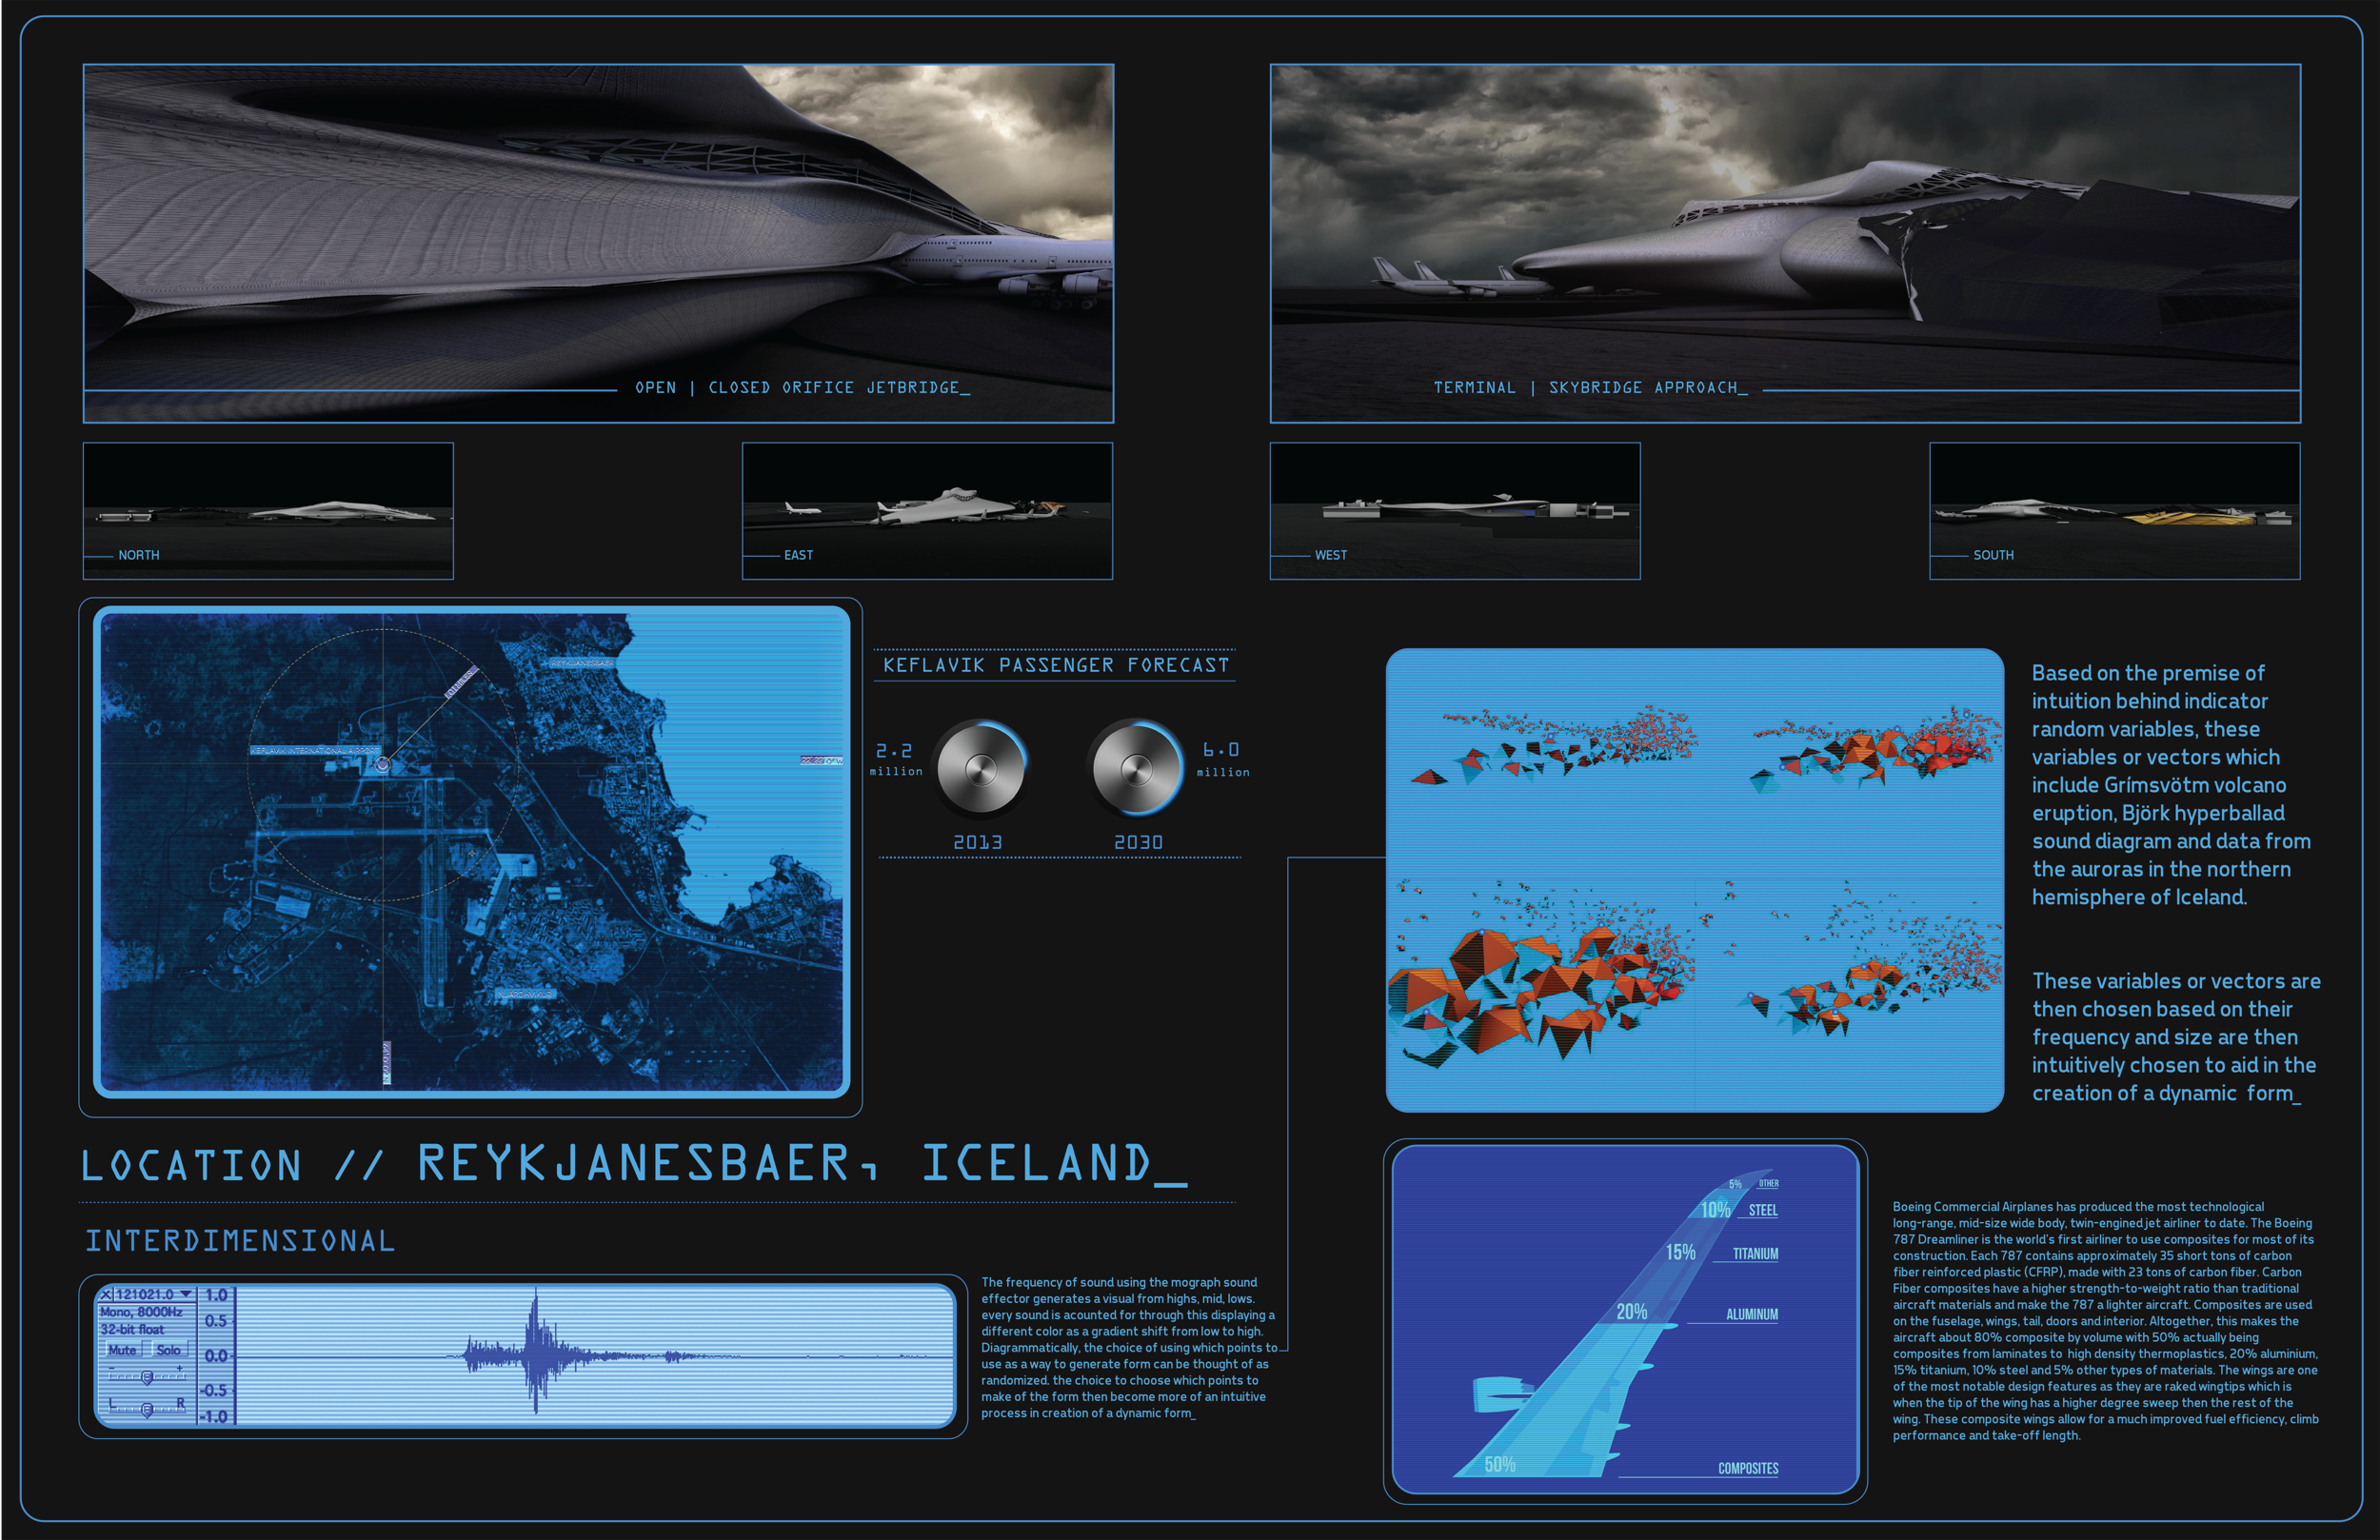Click the Reykjanesbaer label on the map
Viewport: 2380px width, 1540px height.
point(582,663)
